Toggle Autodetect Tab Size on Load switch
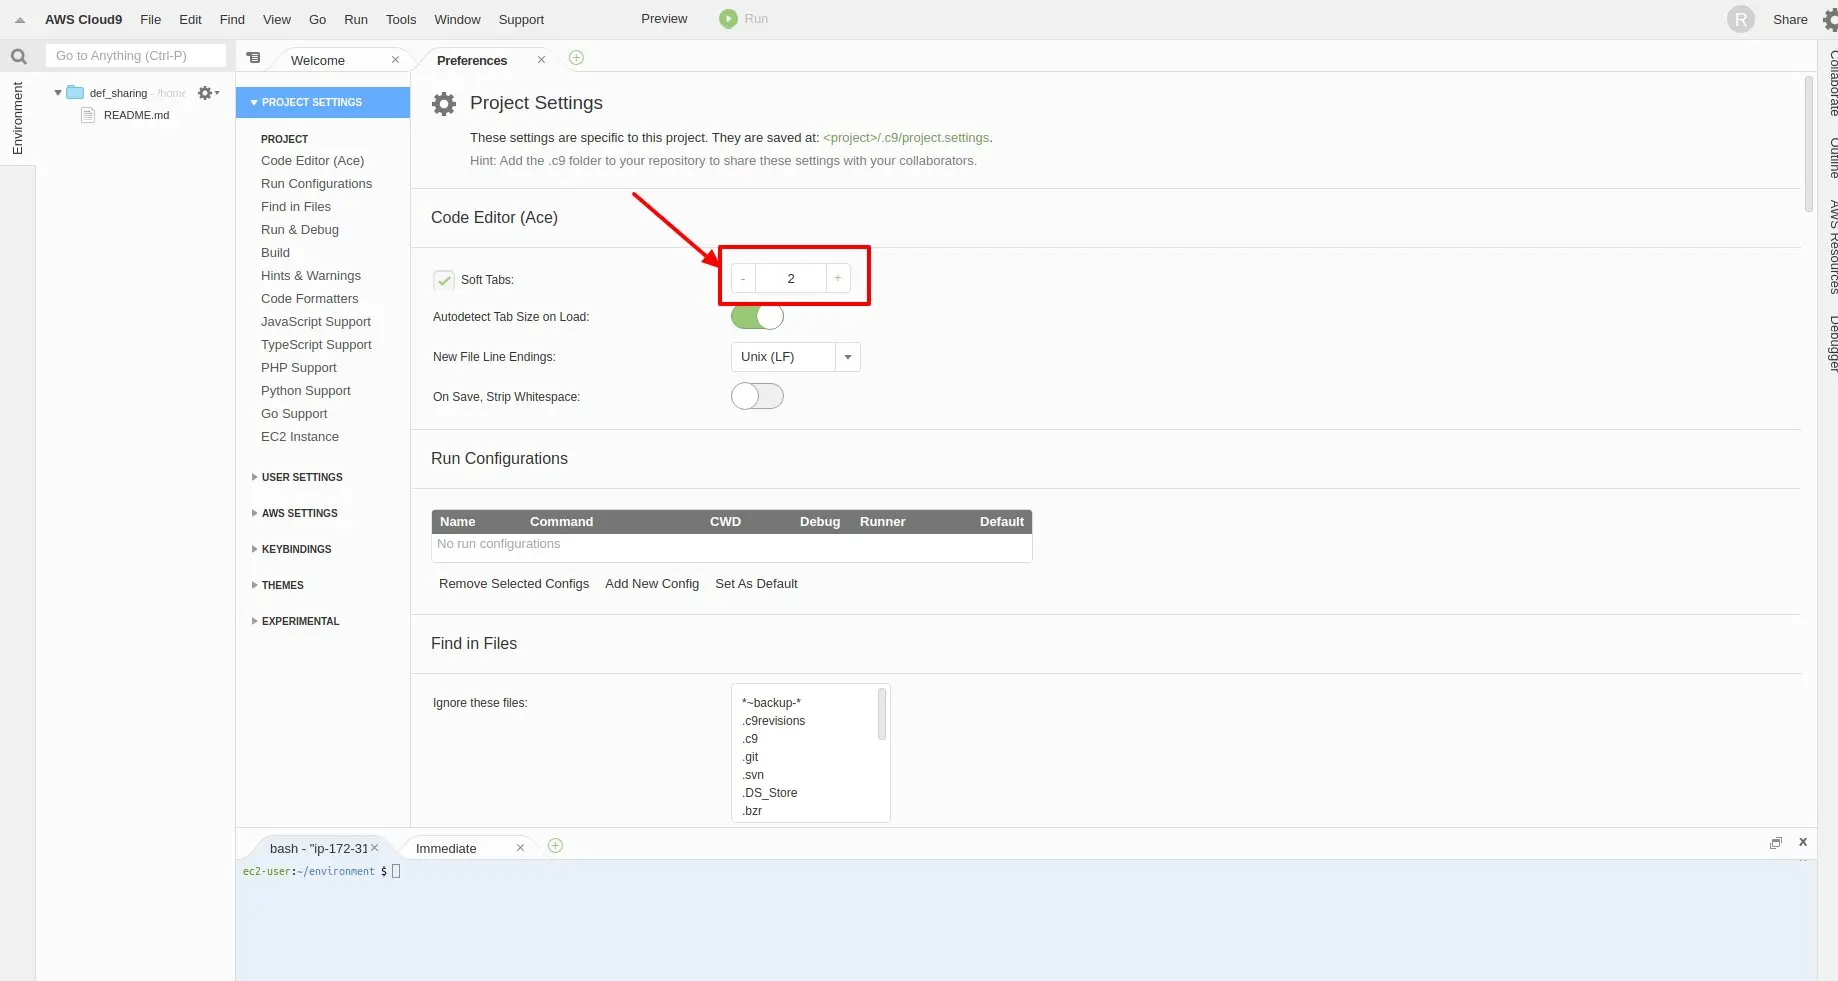1838x981 pixels. point(757,317)
